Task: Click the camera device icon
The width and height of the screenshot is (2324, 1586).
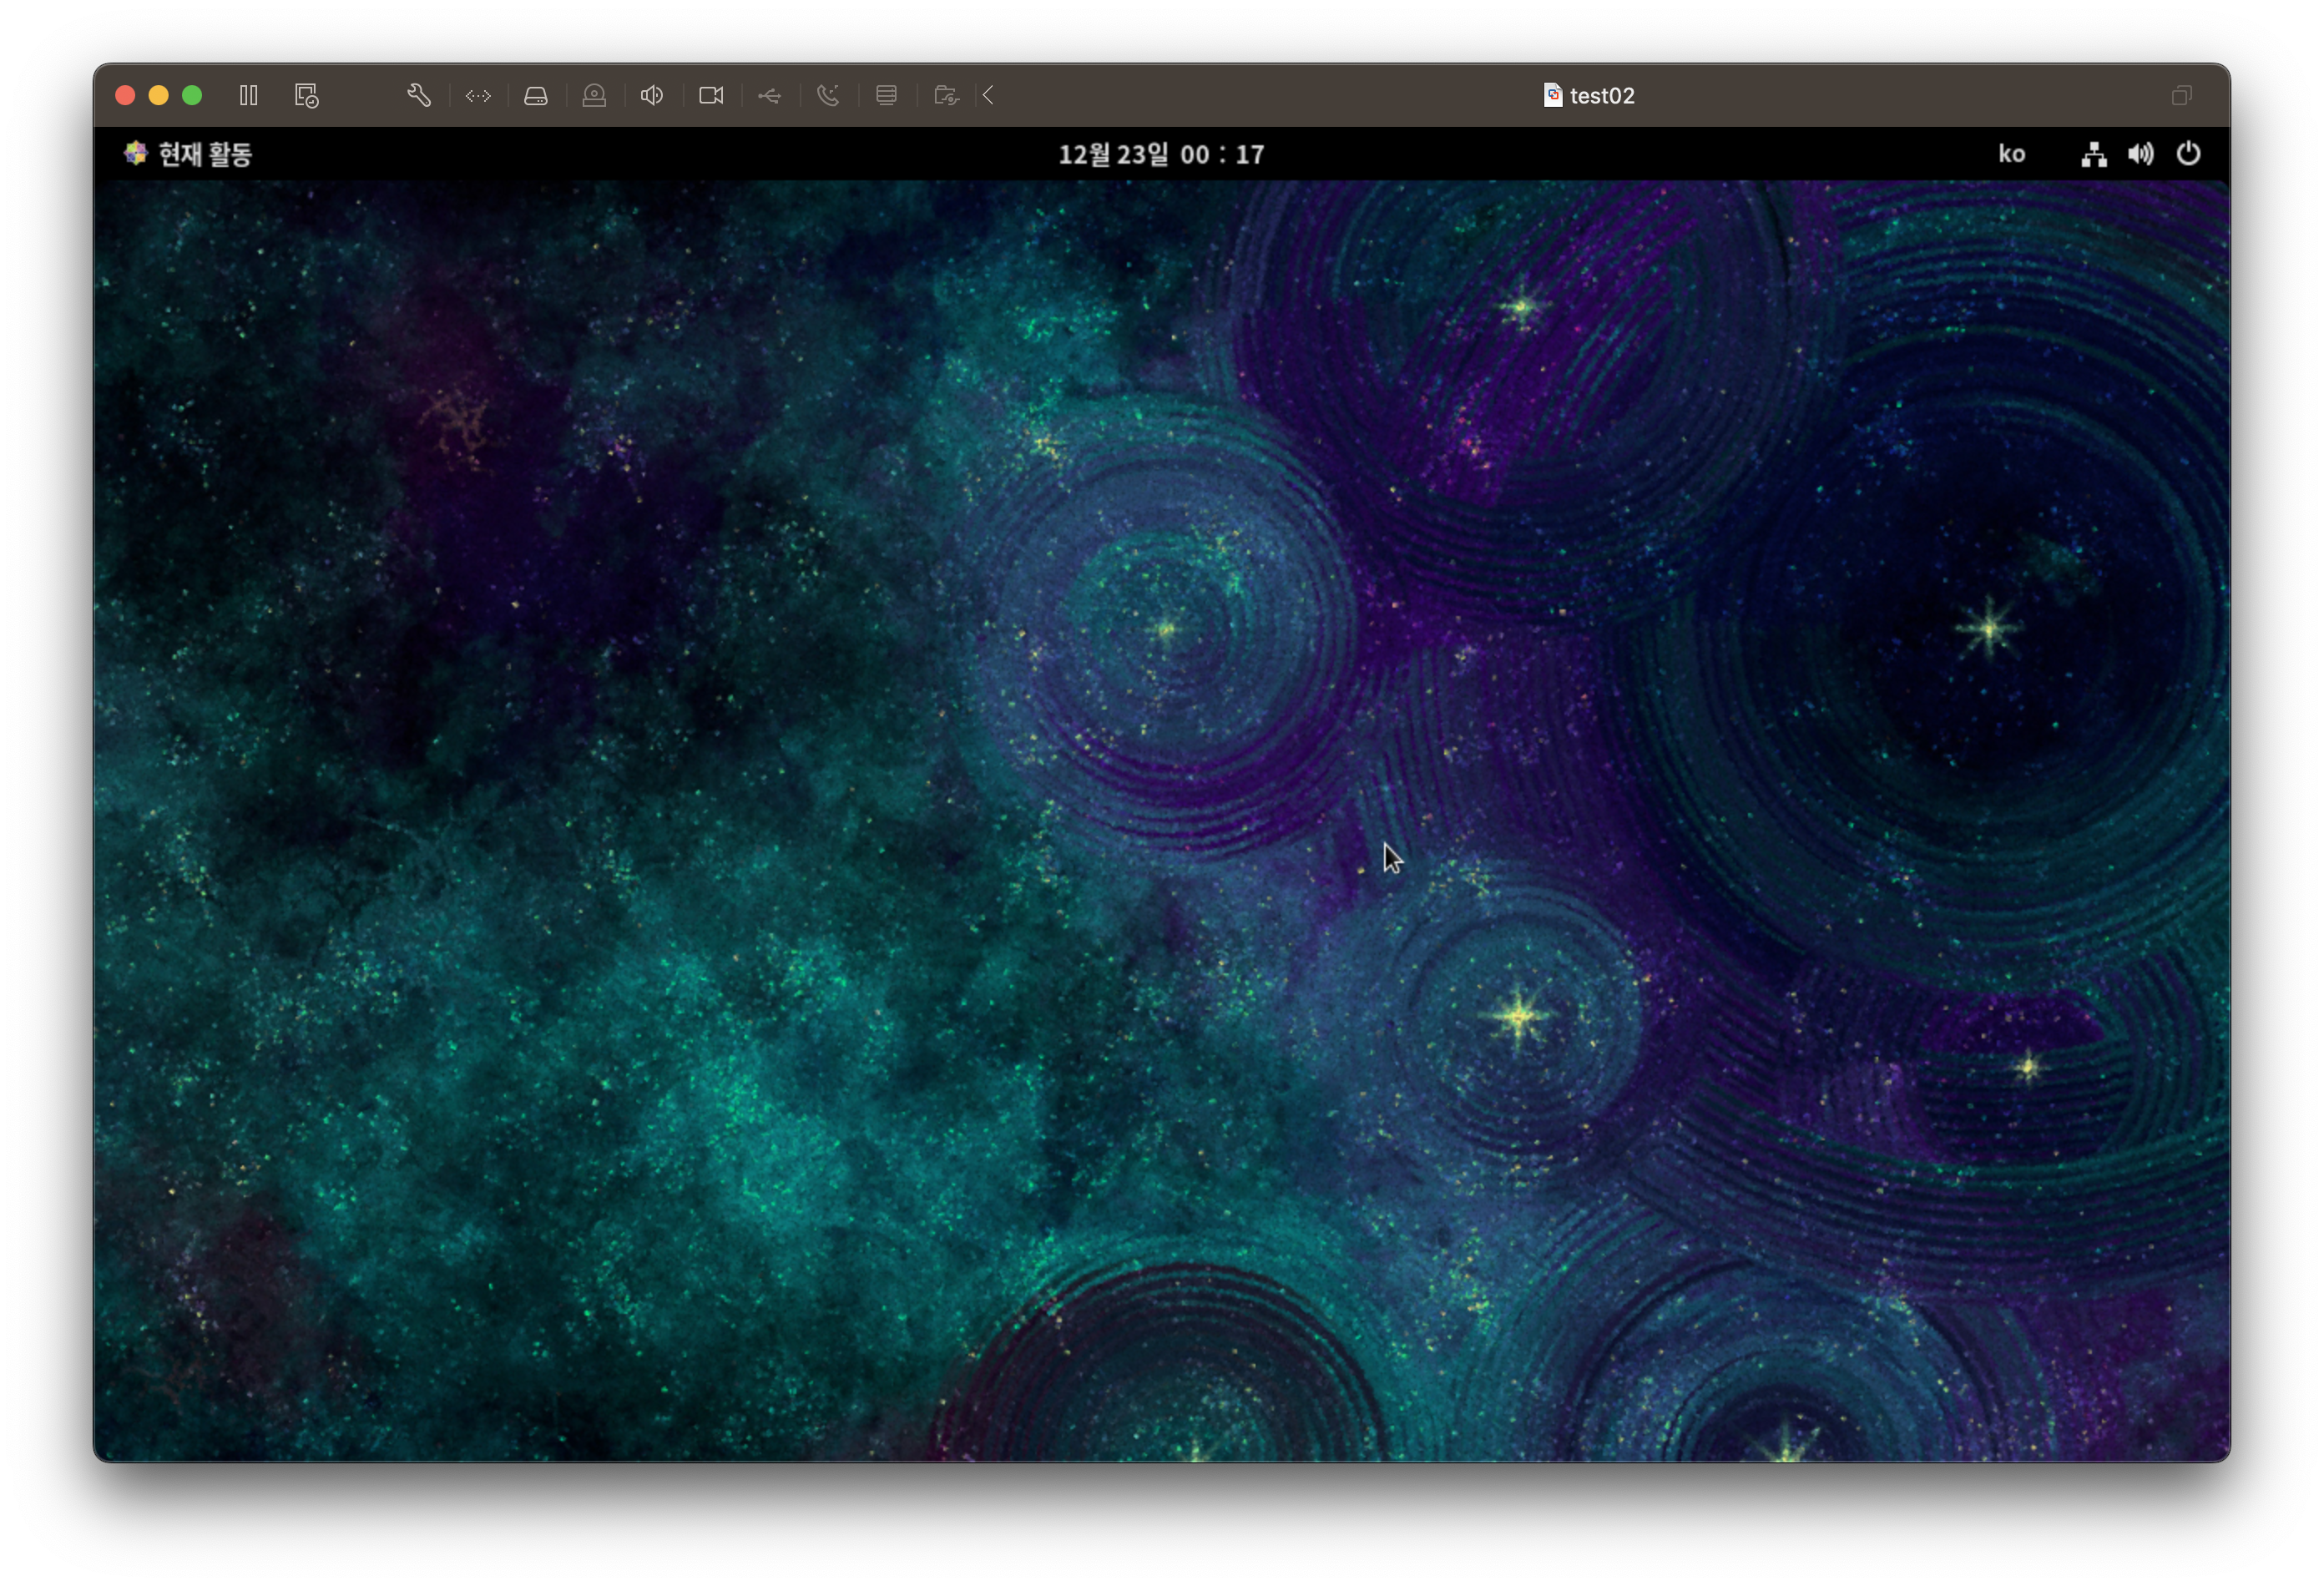Action: point(711,95)
